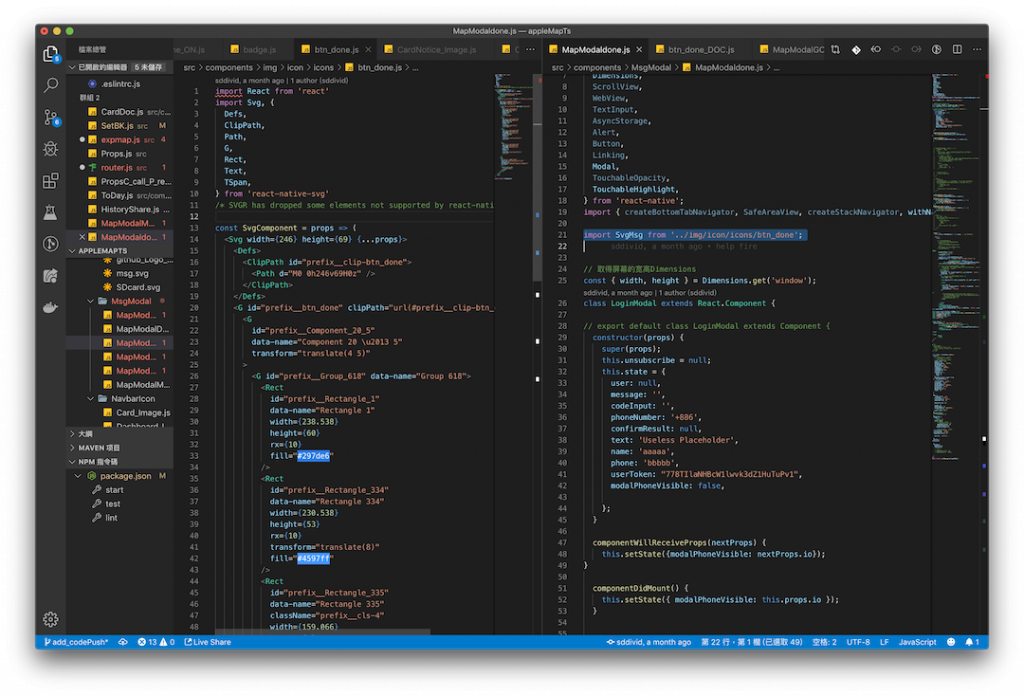This screenshot has height=696, width=1024.
Task: Click the add_codePush* branch in status bar
Action: tap(76, 642)
